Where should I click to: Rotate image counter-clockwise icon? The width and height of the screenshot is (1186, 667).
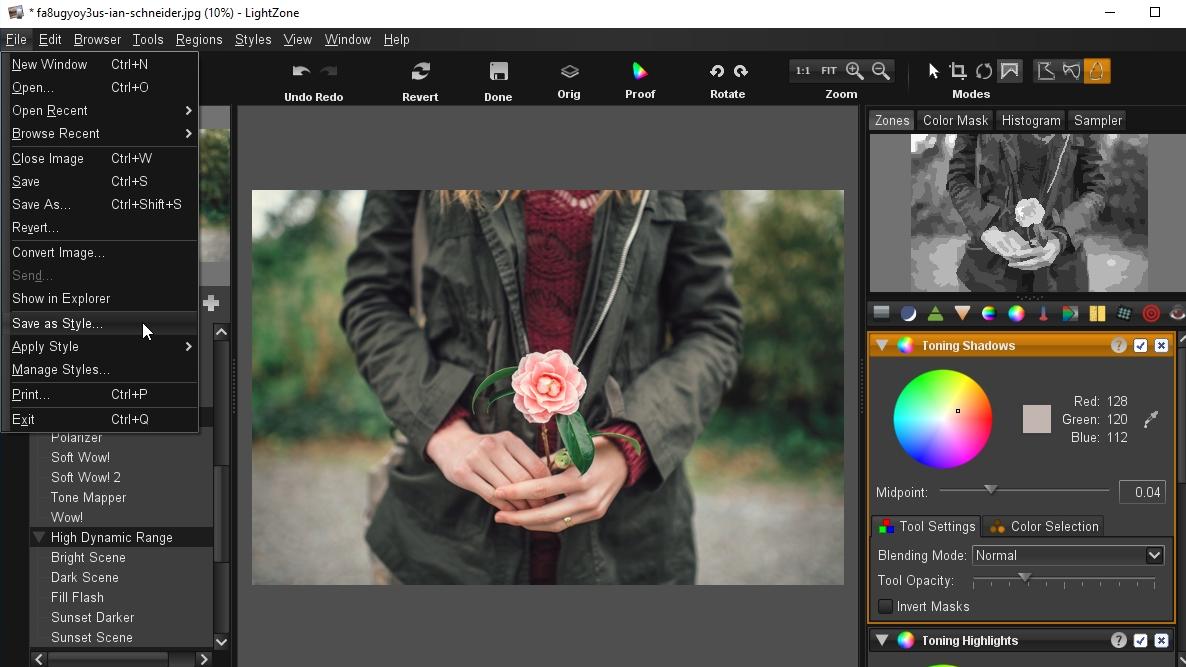pyautogui.click(x=716, y=71)
